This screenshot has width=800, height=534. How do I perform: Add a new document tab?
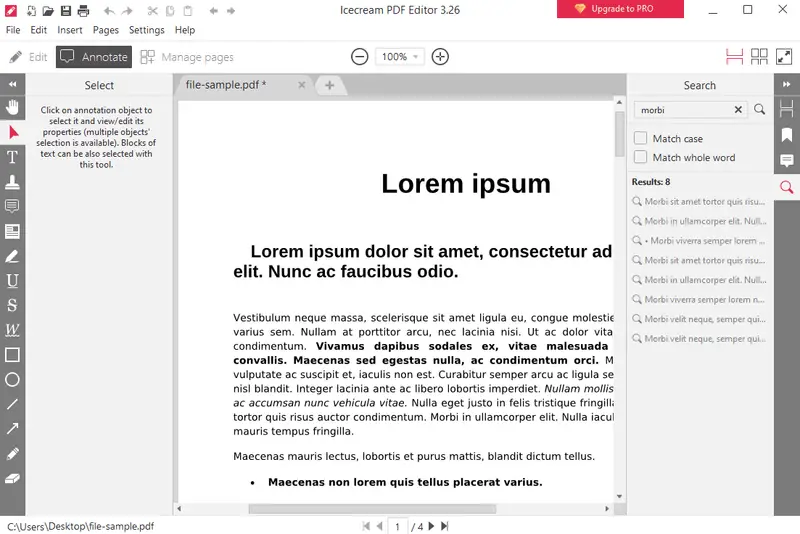pyautogui.click(x=330, y=85)
